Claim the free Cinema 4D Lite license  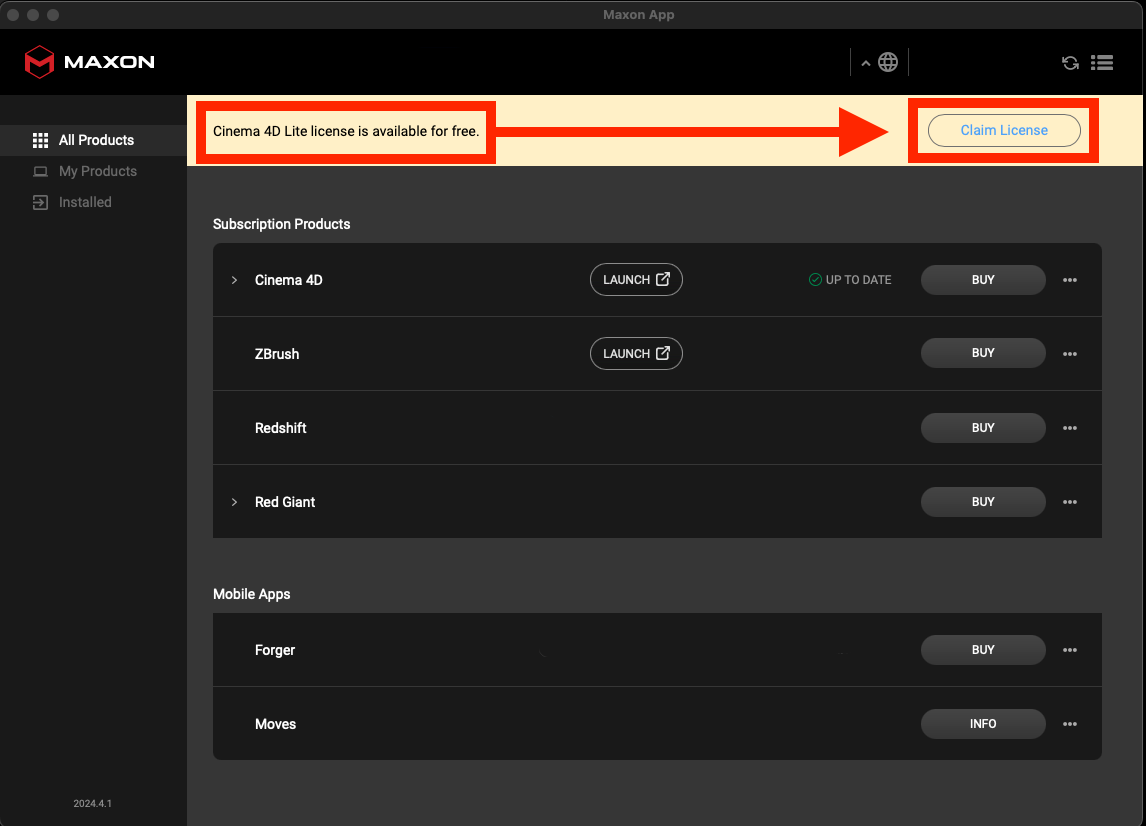pyautogui.click(x=1004, y=130)
